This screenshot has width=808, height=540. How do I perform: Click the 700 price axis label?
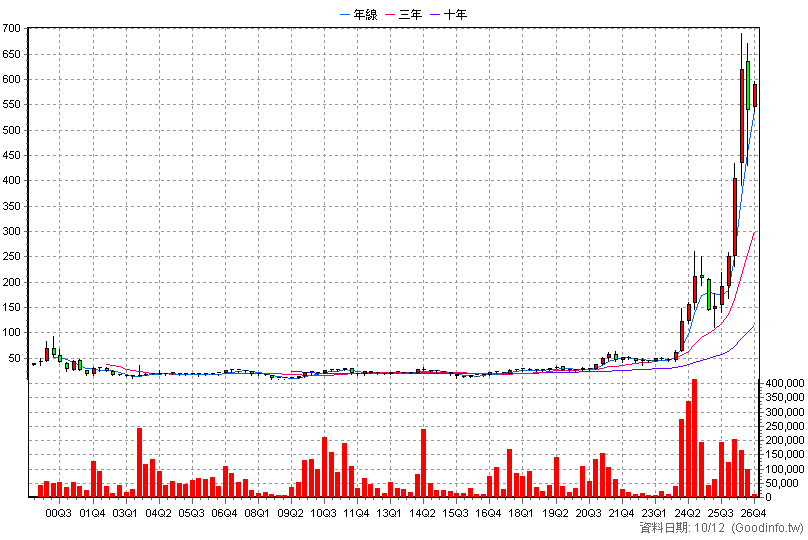tap(11, 29)
